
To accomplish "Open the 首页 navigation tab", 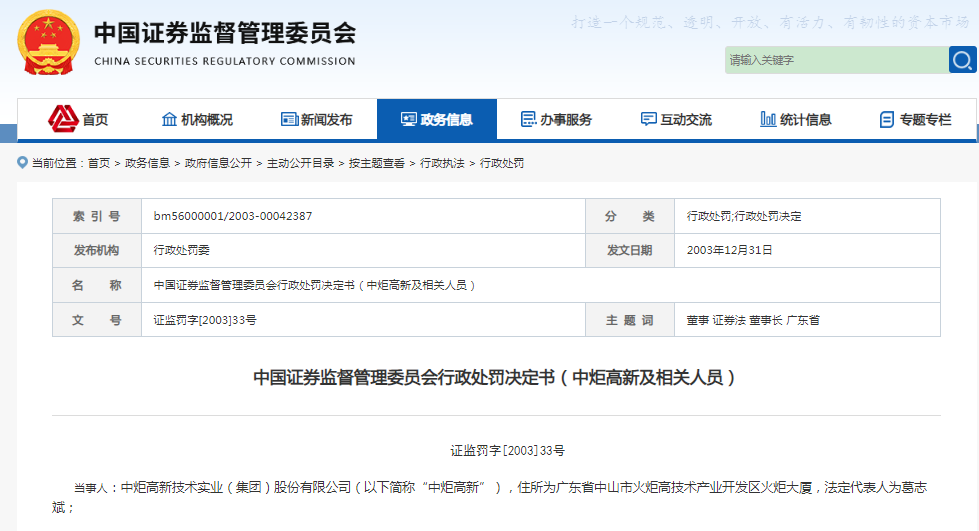I will click(77, 119).
